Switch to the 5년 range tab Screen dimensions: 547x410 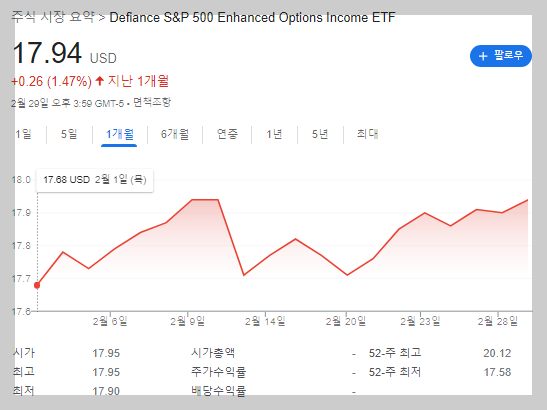pyautogui.click(x=320, y=134)
